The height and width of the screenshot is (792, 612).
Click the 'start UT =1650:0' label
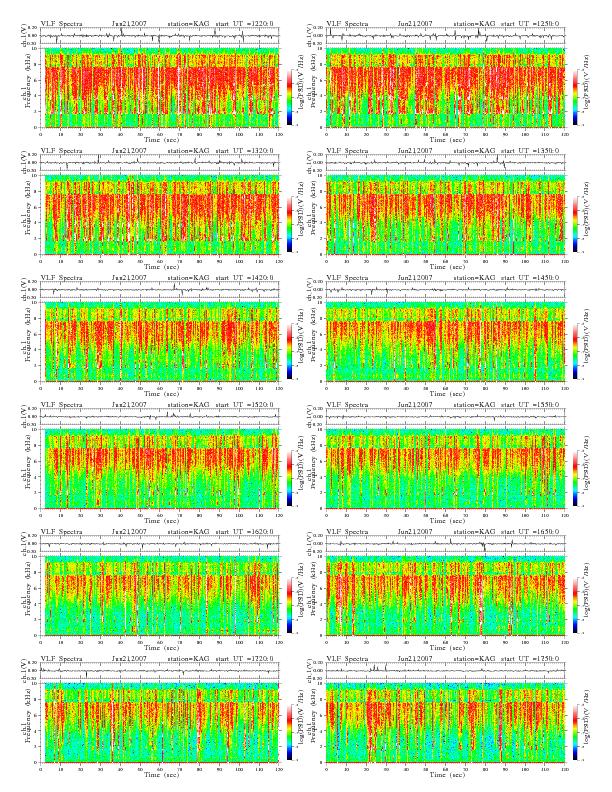pyautogui.click(x=530, y=531)
